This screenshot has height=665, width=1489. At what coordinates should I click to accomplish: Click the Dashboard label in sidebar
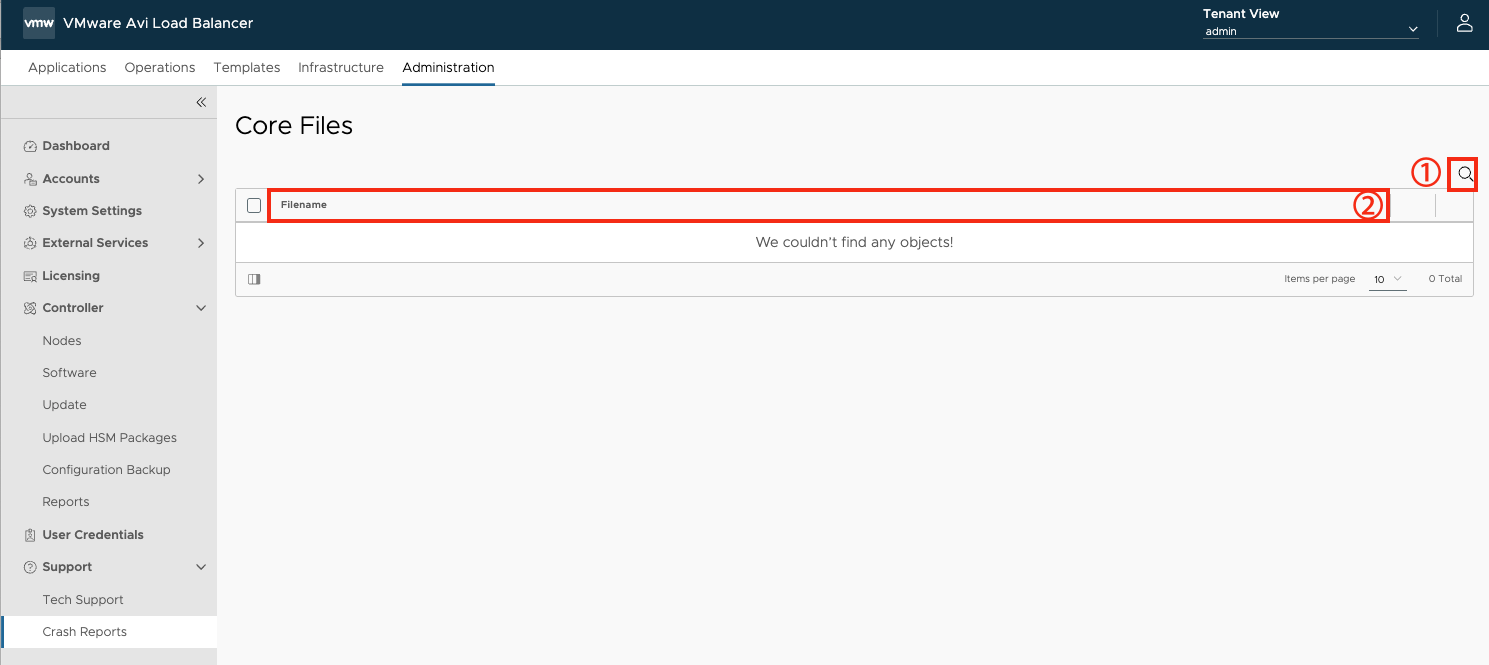[x=76, y=146]
